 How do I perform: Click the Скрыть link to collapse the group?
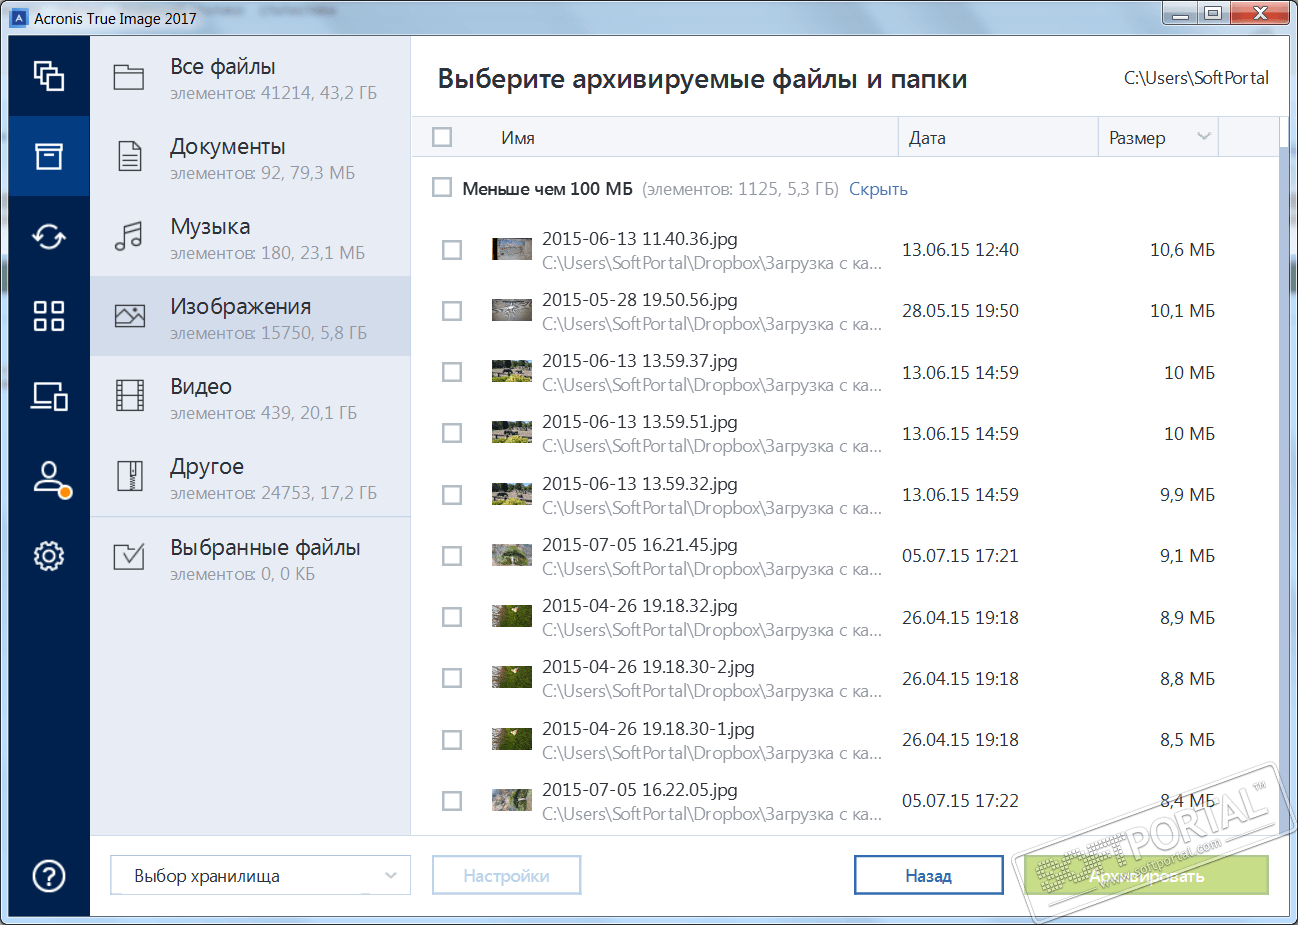coord(878,189)
